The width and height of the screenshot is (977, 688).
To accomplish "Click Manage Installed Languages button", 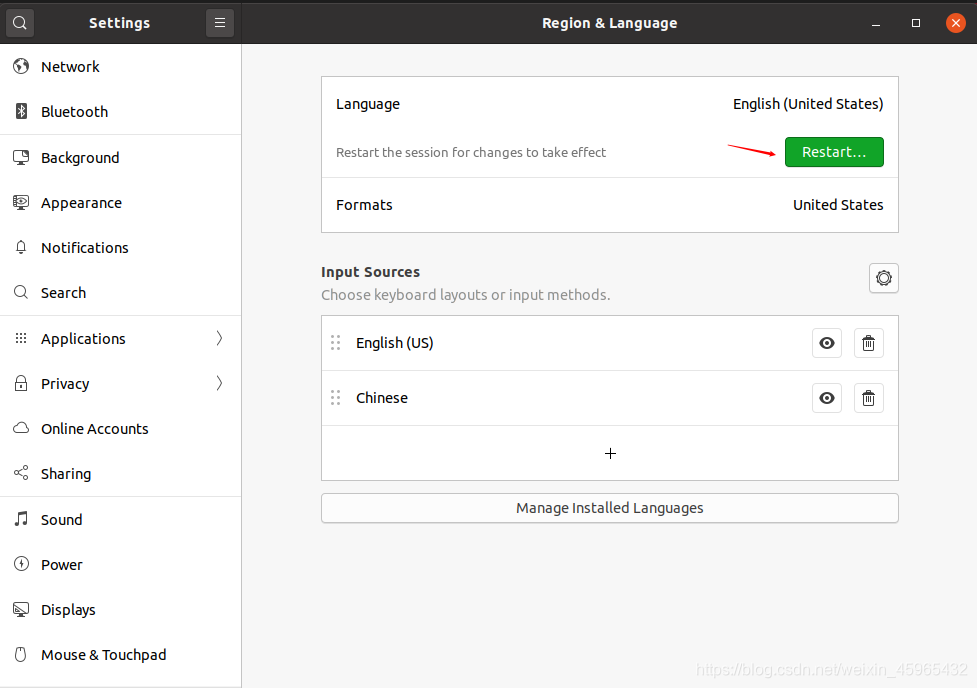I will pos(609,508).
